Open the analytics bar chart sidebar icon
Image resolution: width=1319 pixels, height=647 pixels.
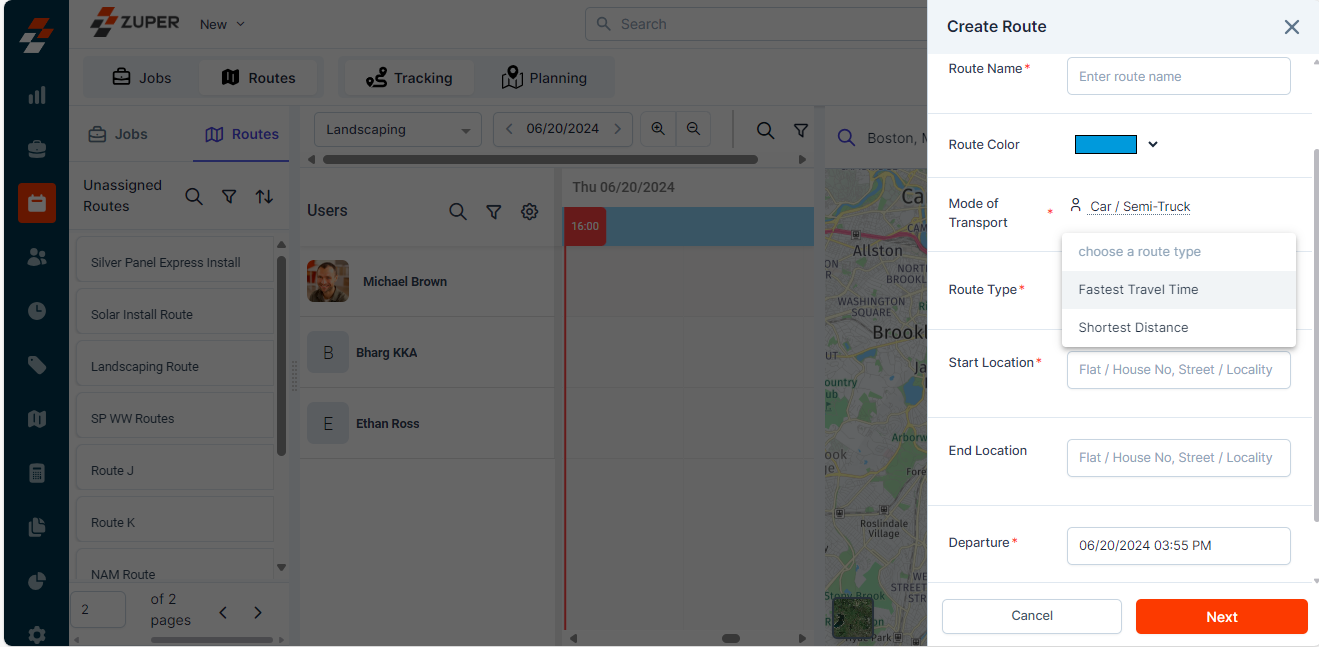click(37, 95)
